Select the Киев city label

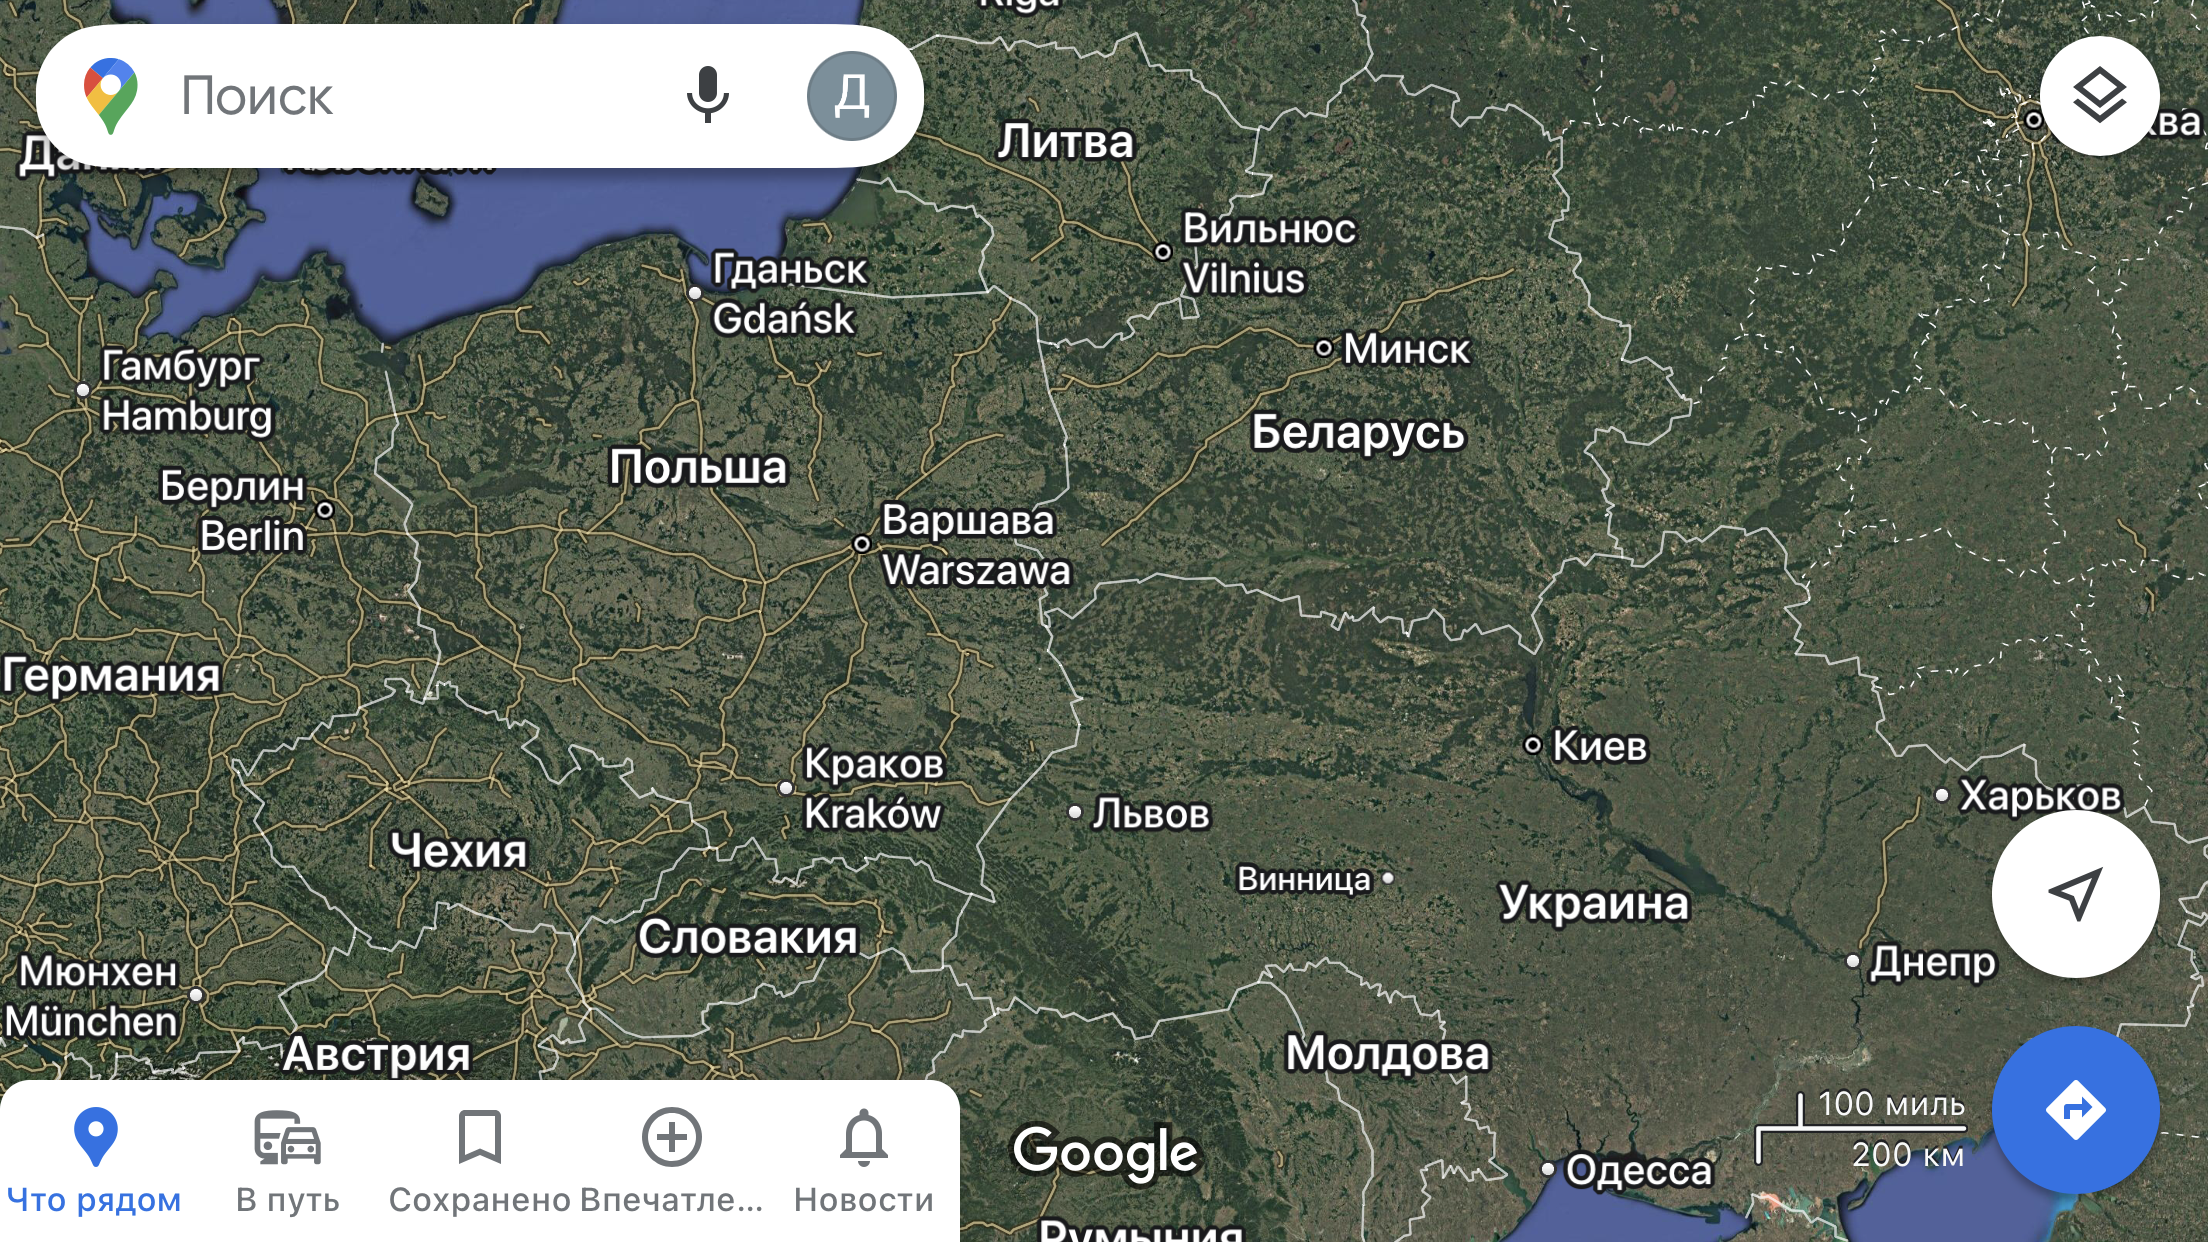click(x=1598, y=746)
